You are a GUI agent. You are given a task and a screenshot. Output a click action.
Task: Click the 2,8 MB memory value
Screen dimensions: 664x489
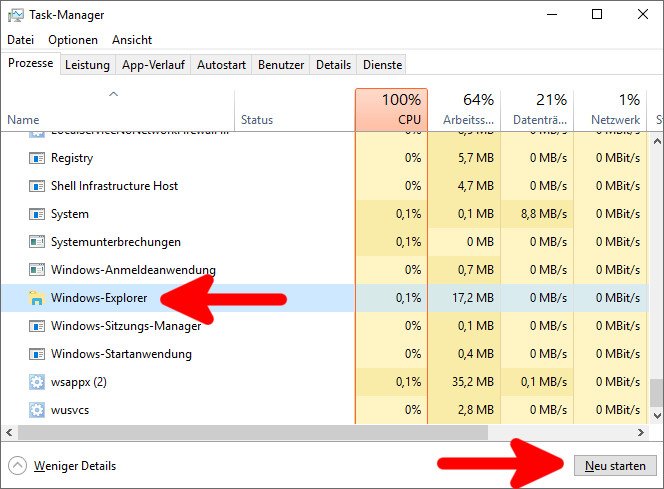click(x=476, y=410)
